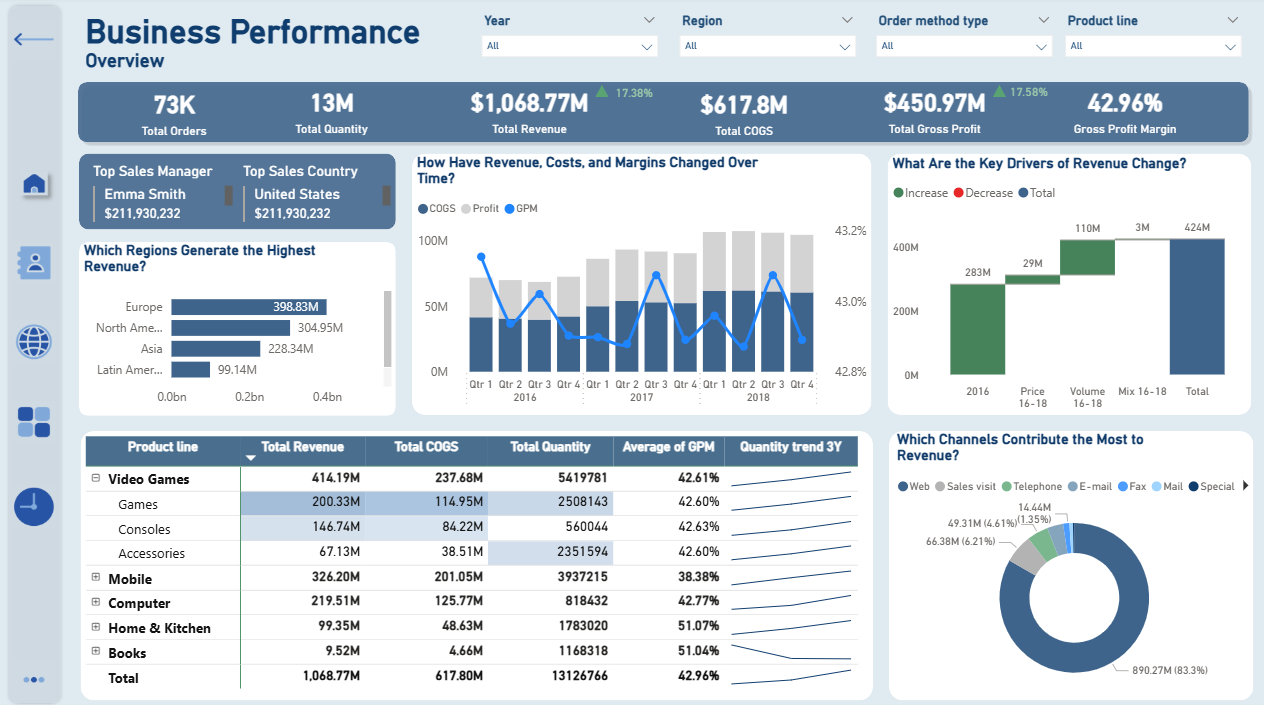This screenshot has width=1264, height=705.
Task: Open the globe page from the sidebar
Action: click(33, 342)
